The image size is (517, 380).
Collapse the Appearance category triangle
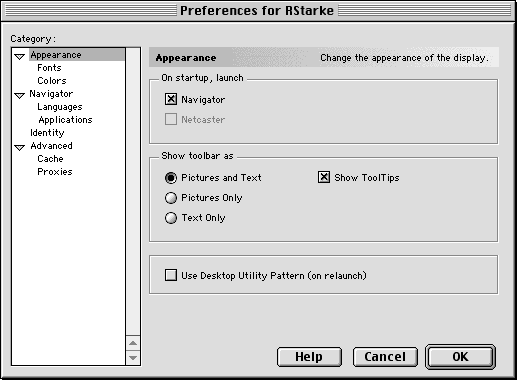coord(20,56)
